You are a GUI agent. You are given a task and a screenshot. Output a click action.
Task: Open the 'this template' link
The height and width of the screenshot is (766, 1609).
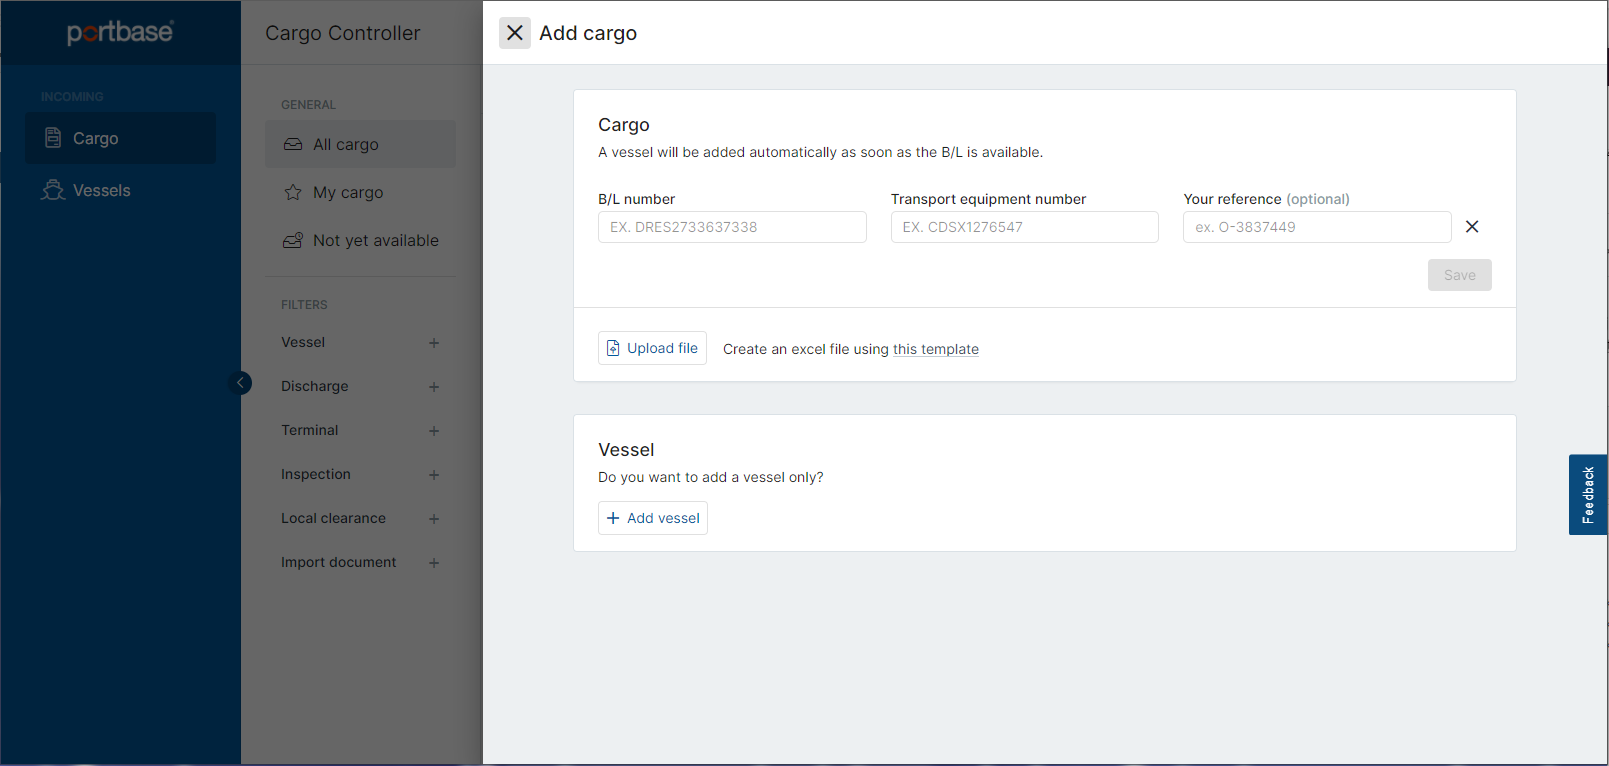(x=935, y=349)
